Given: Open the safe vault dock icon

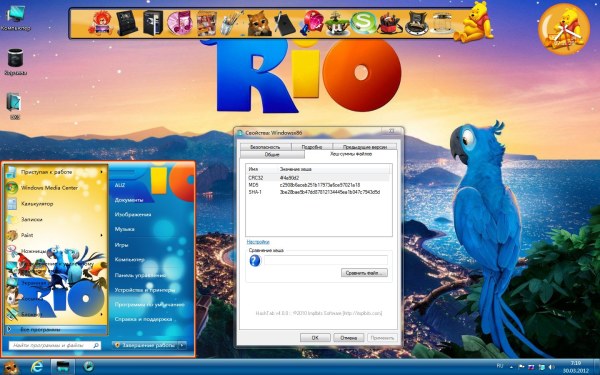Looking at the screenshot, I should click(x=153, y=23).
